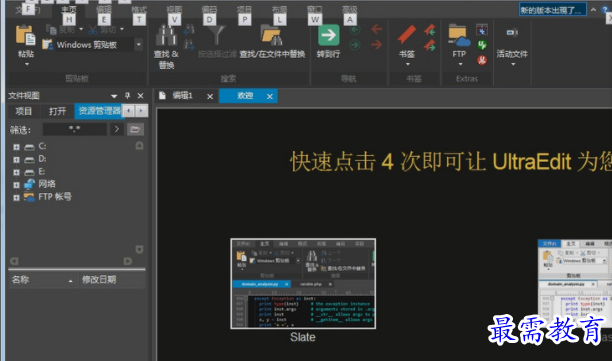Click the red right arrow in navigation group

[x=377, y=45]
